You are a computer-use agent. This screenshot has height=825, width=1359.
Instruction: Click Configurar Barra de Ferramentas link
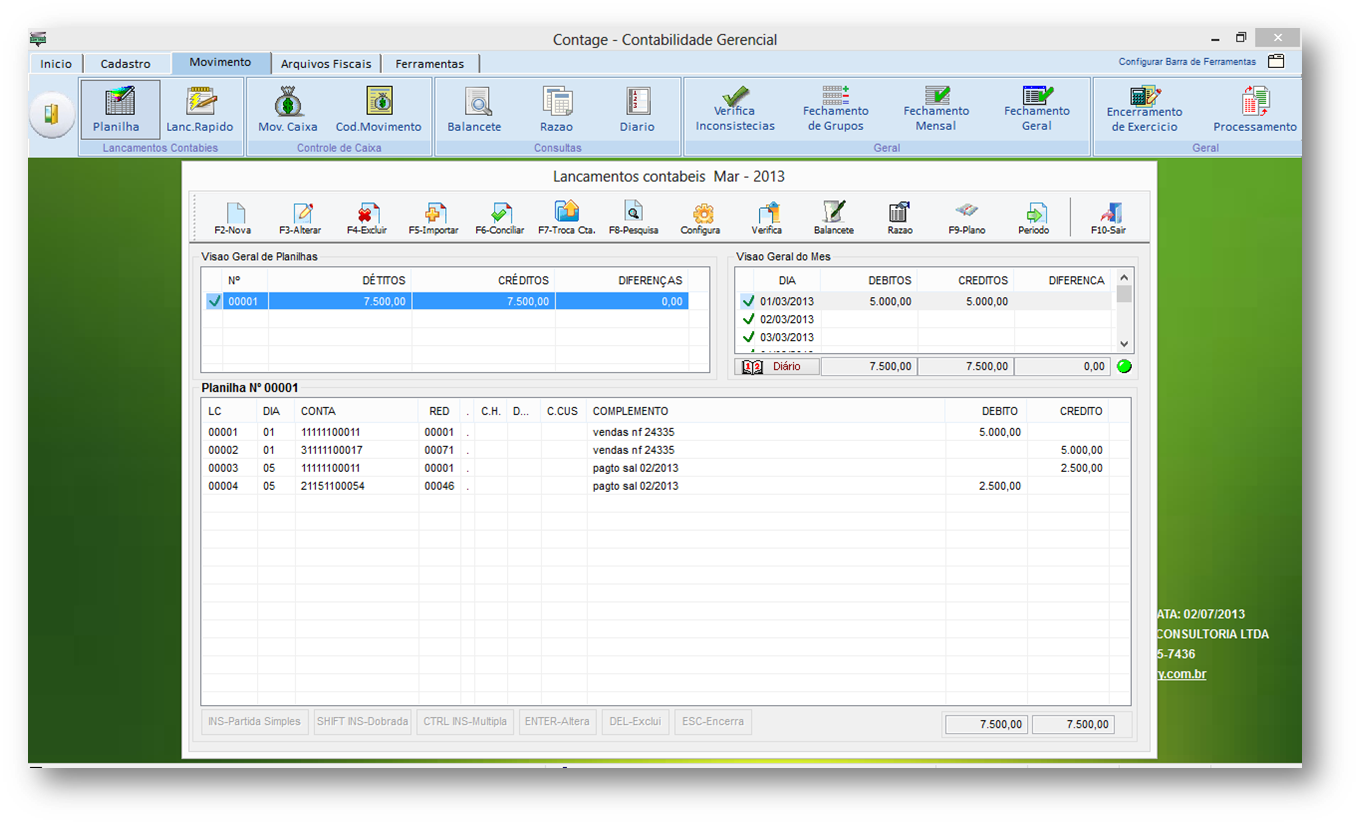1187,62
